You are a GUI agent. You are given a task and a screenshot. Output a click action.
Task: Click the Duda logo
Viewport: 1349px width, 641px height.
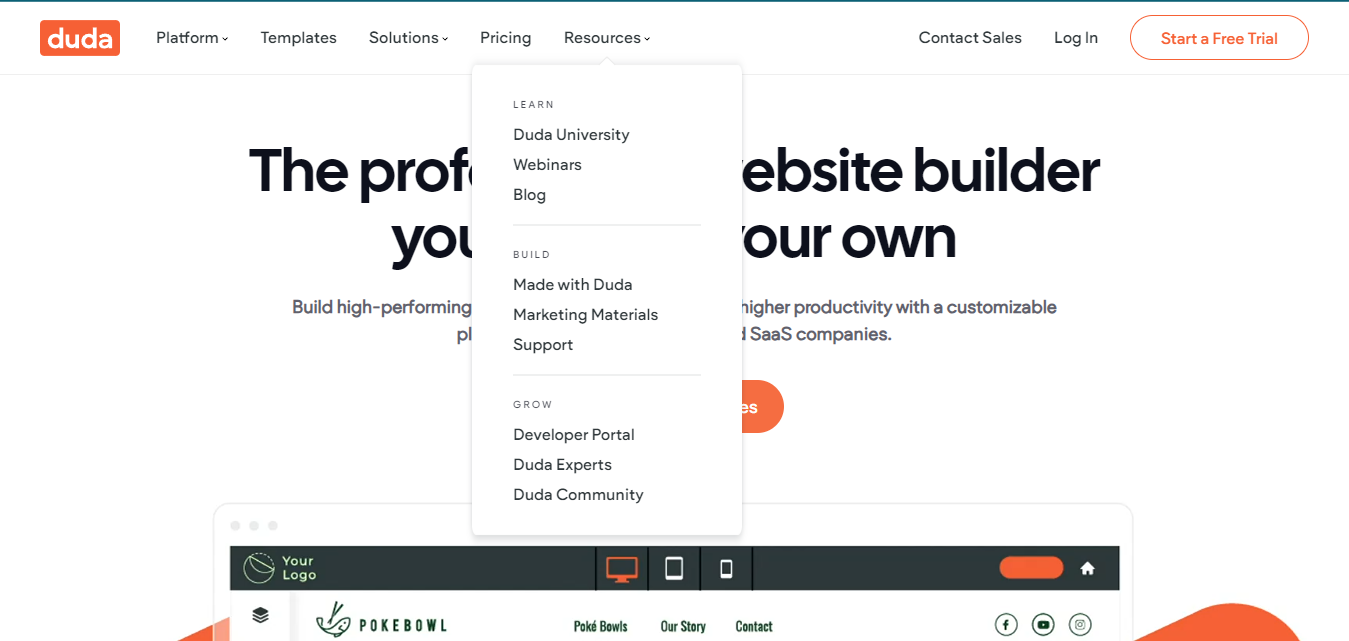pyautogui.click(x=79, y=37)
